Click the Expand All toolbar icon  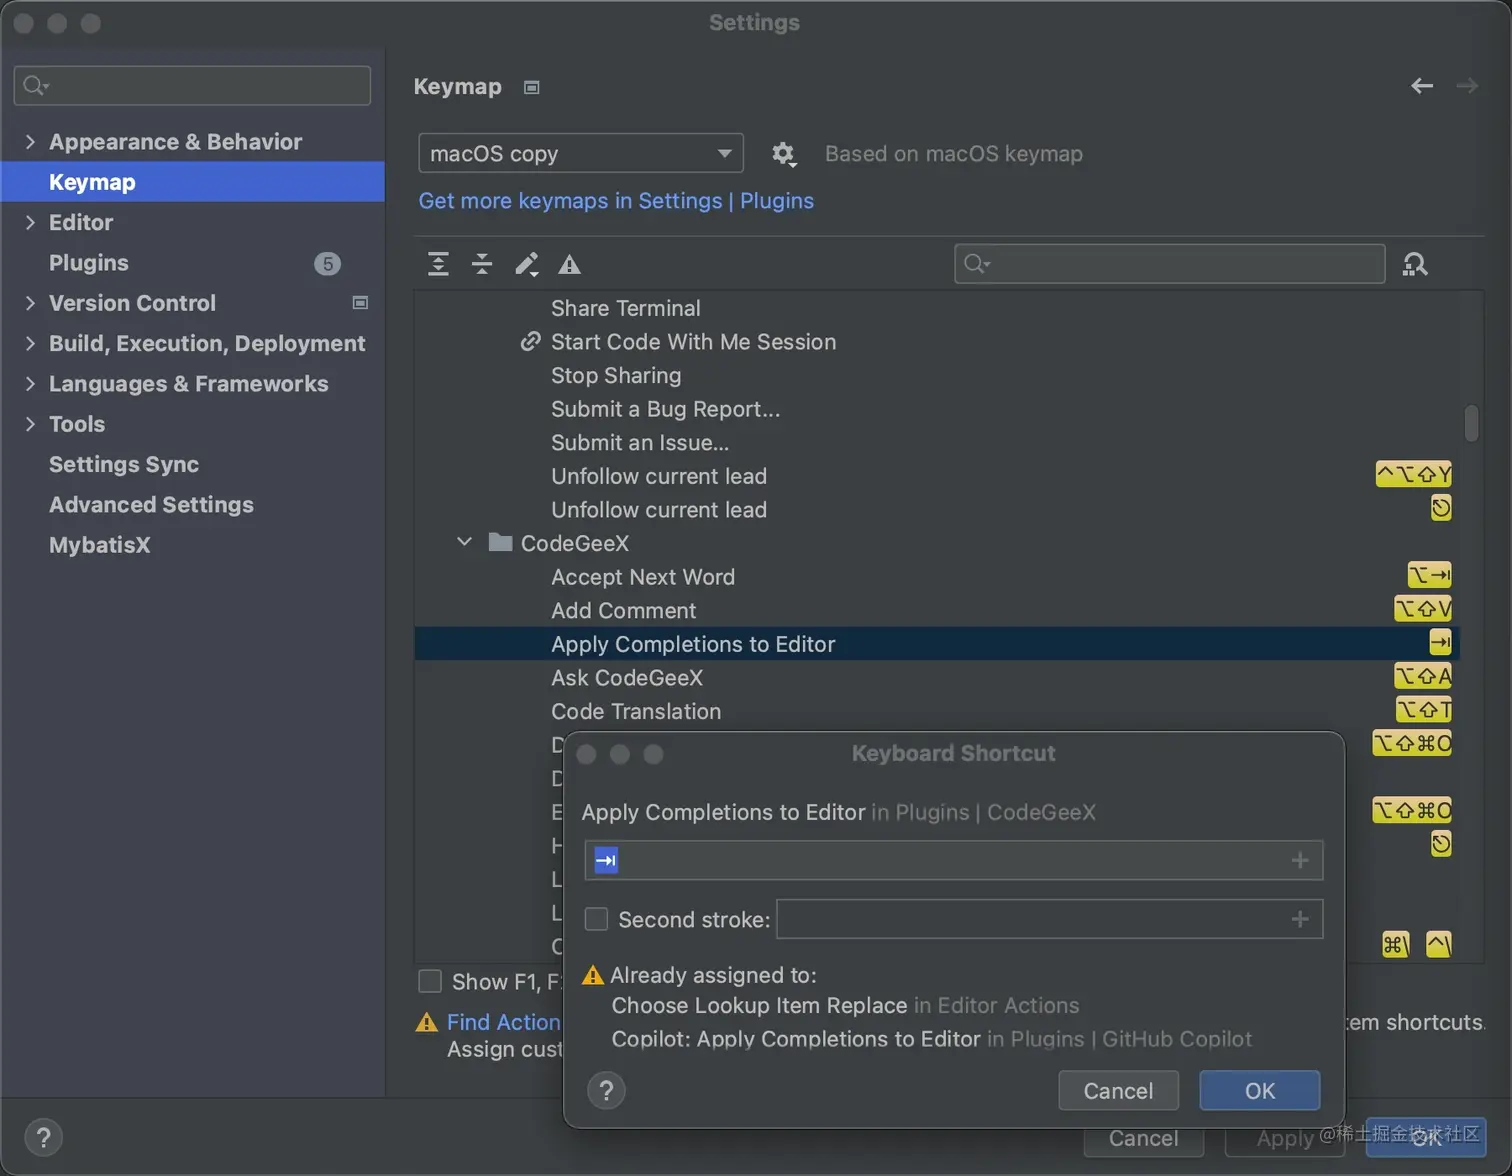point(438,264)
